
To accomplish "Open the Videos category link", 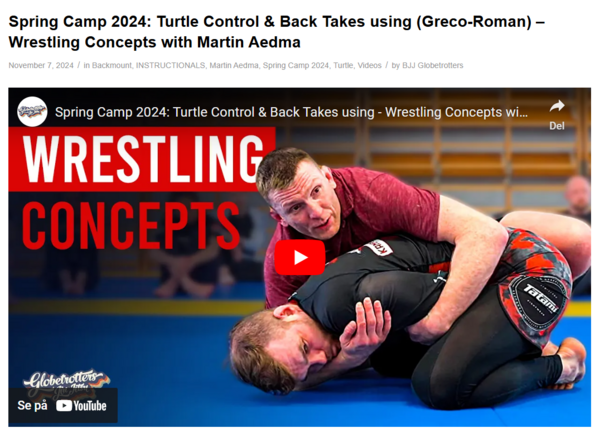I will point(370,65).
